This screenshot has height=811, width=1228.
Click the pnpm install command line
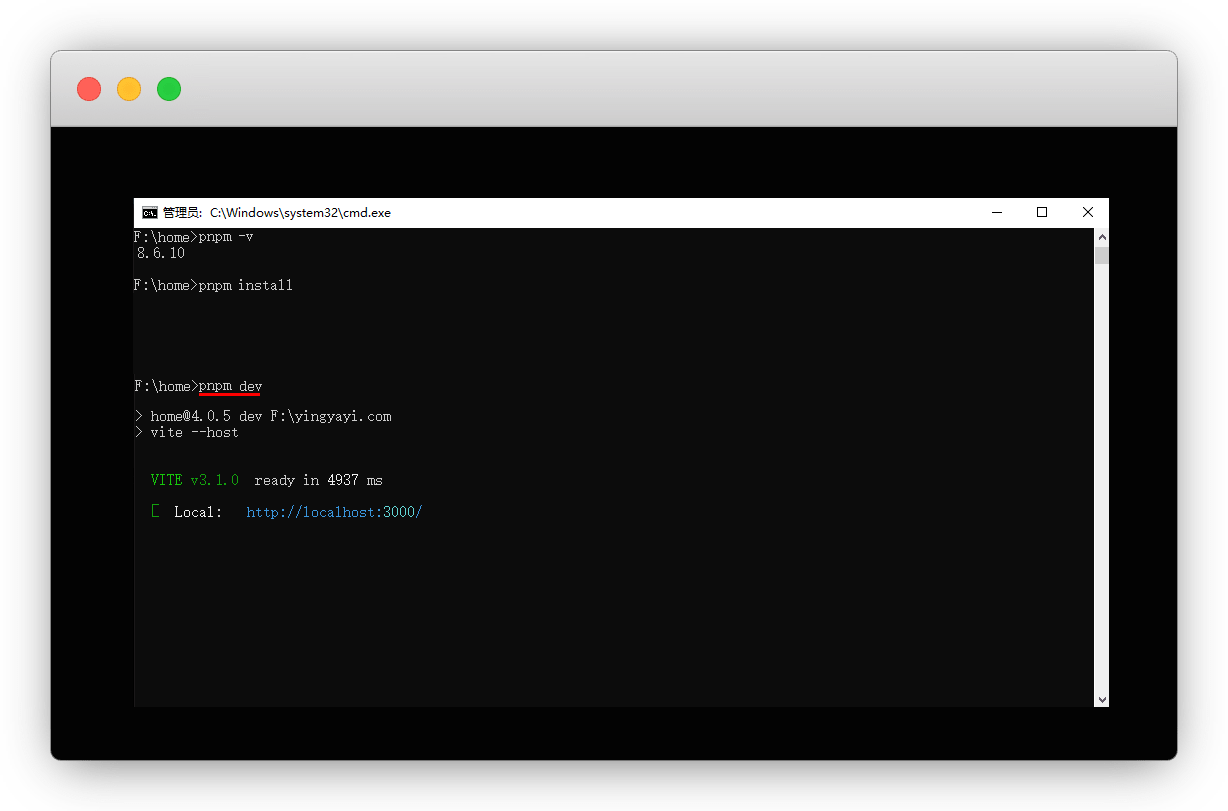point(245,286)
